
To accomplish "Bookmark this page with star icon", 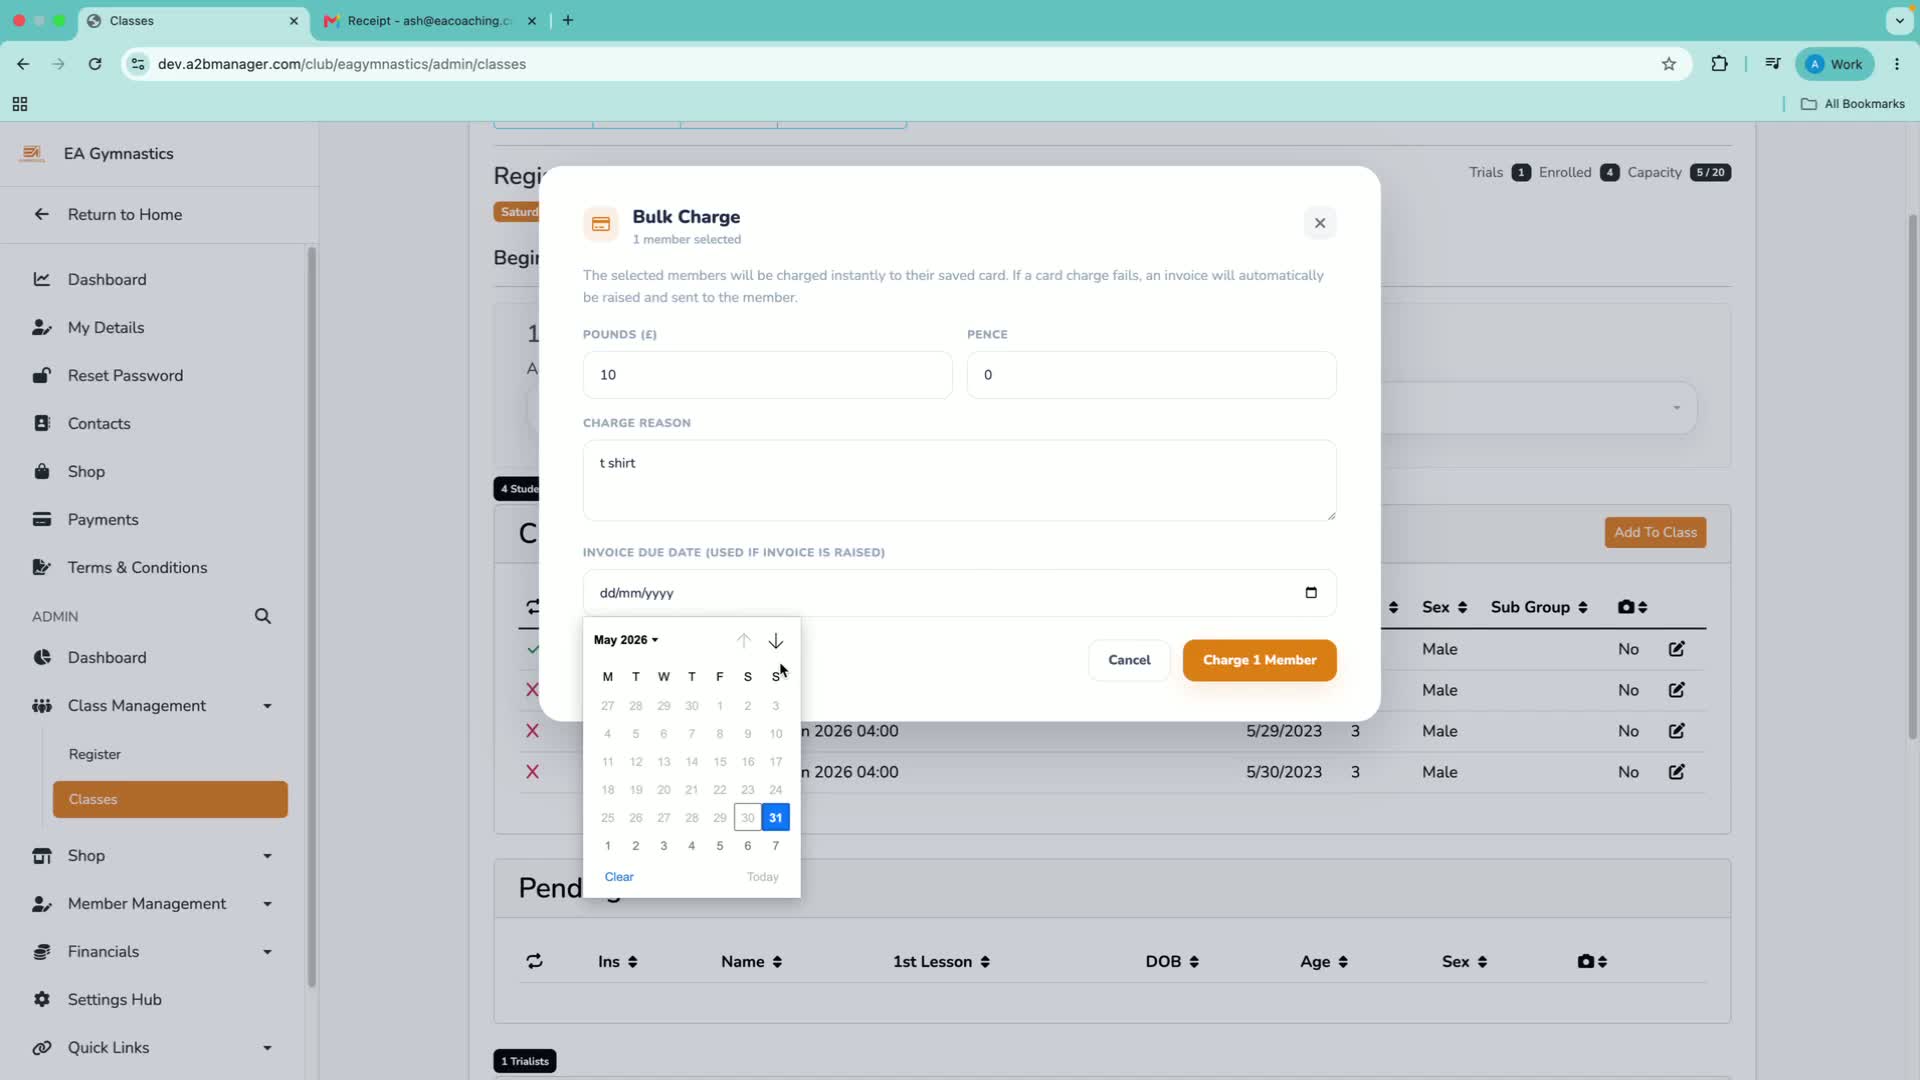I will coord(1669,64).
